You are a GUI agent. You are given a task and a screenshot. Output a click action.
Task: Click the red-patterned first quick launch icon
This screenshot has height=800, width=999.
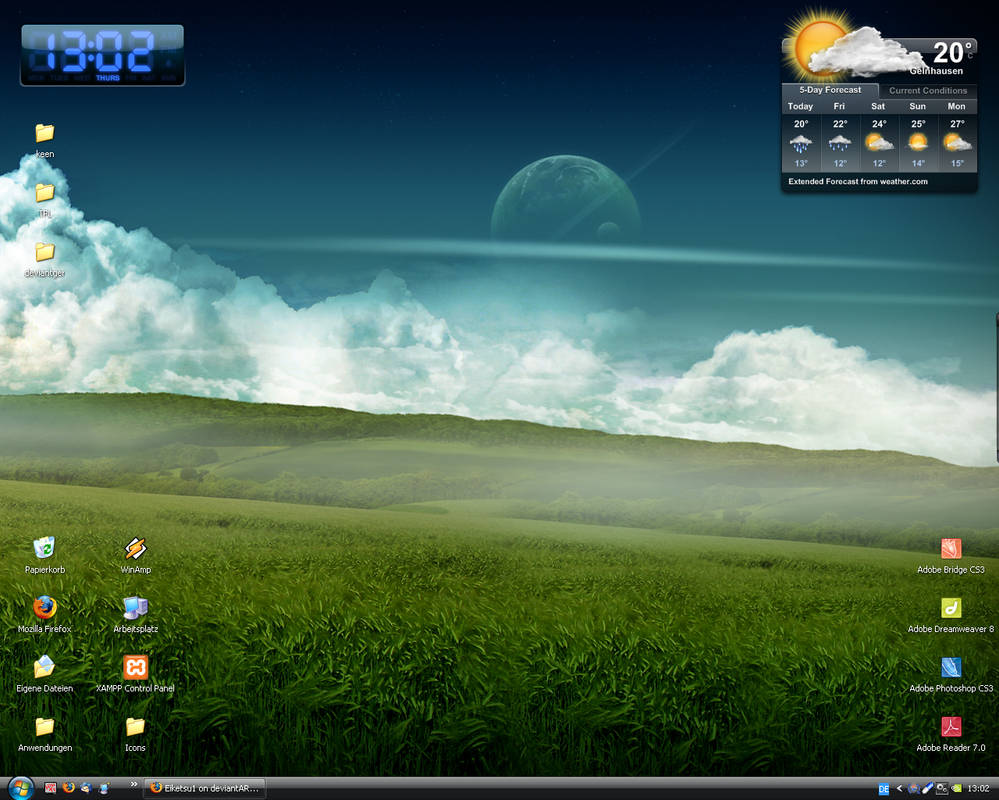click(50, 788)
